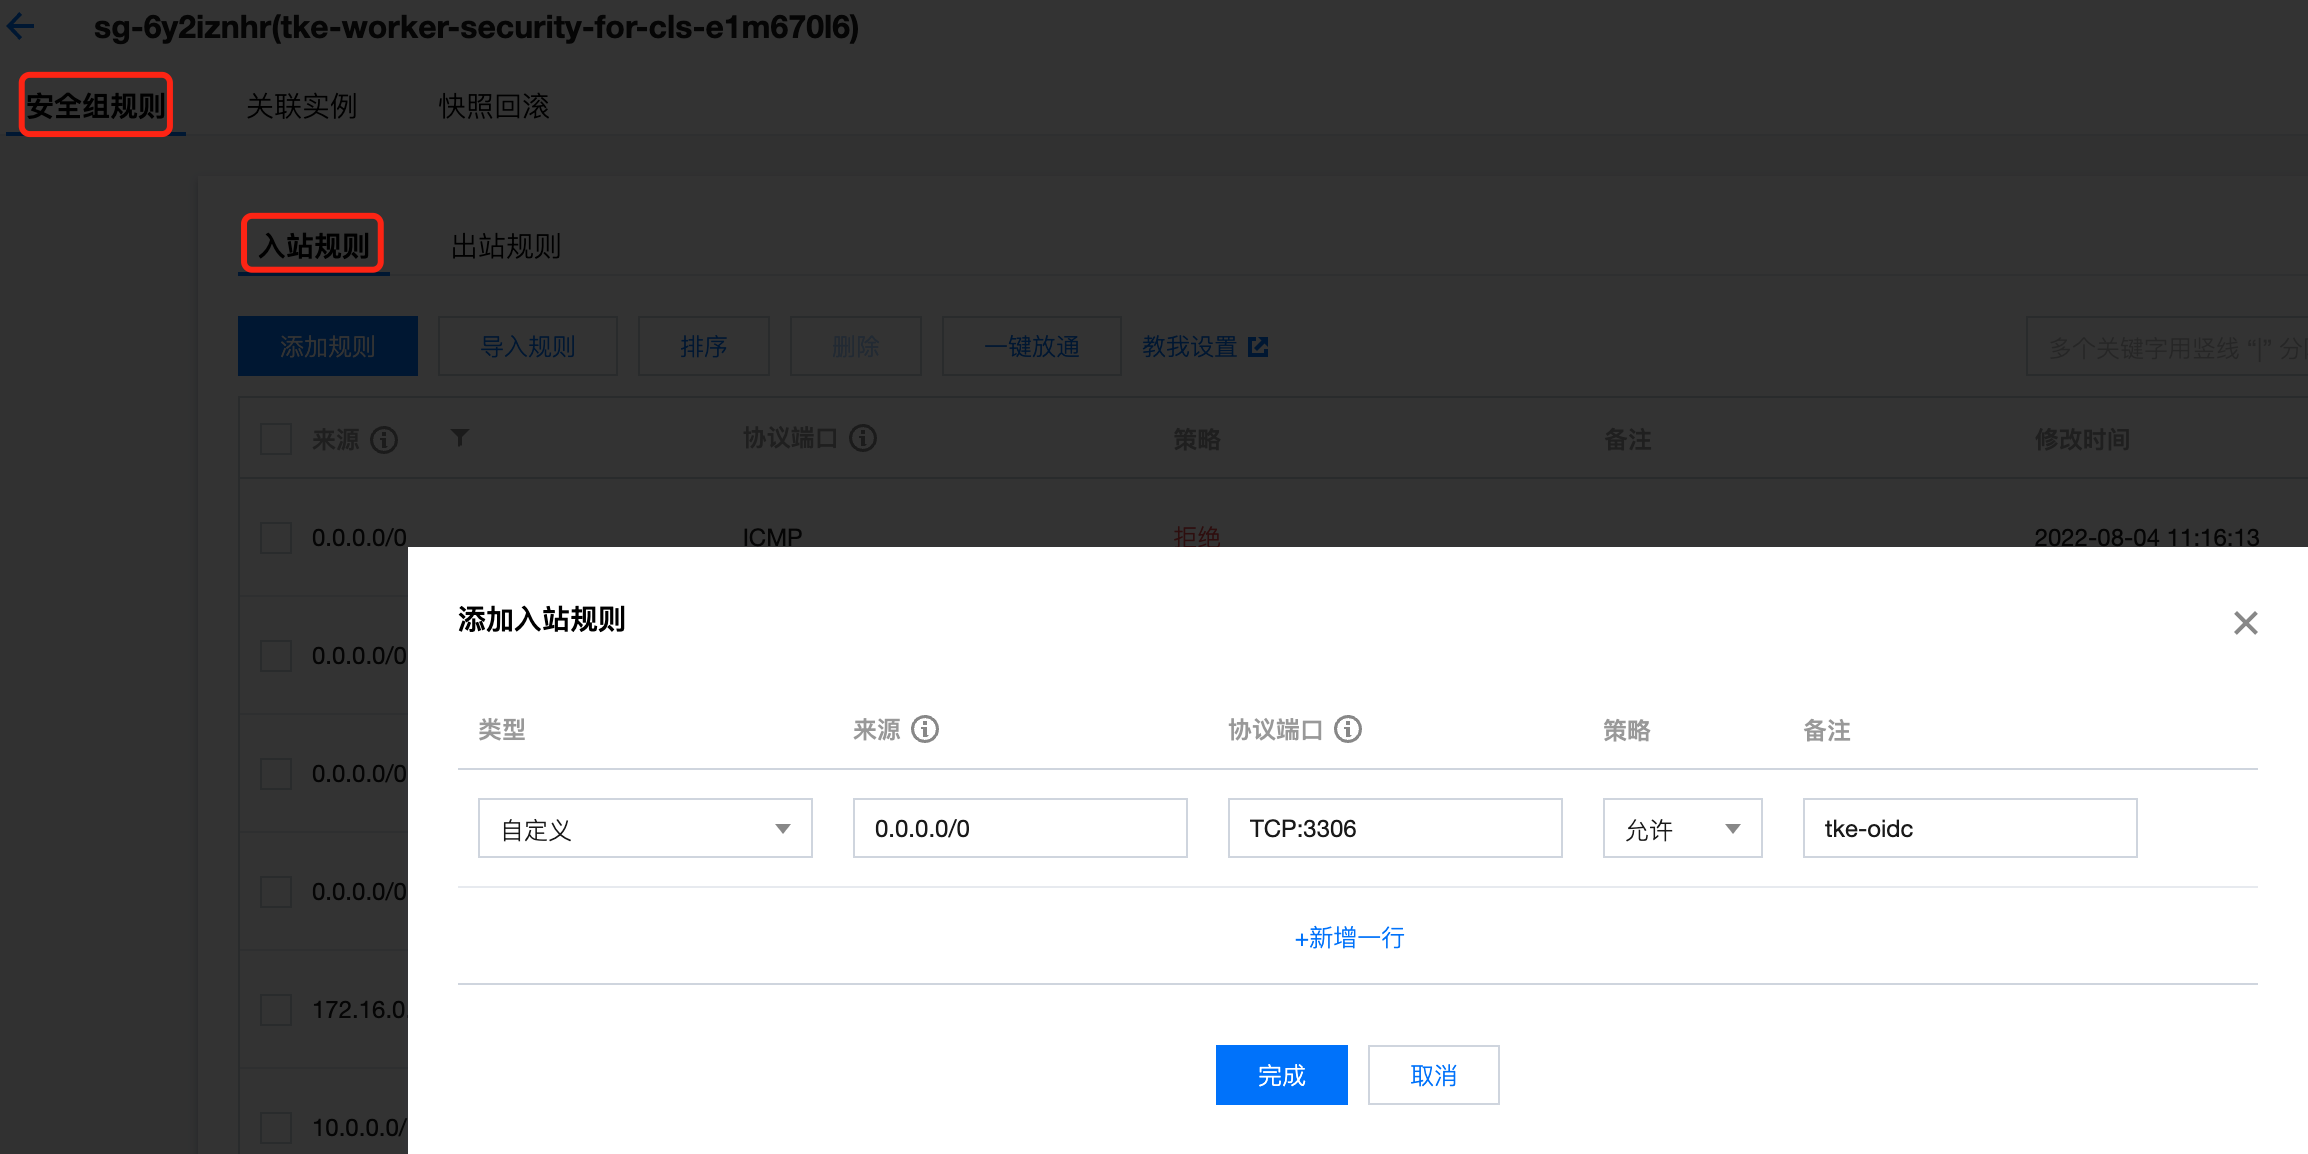The width and height of the screenshot is (2308, 1154).
Task: Toggle the select-all checkbox in table header
Action: tap(276, 439)
